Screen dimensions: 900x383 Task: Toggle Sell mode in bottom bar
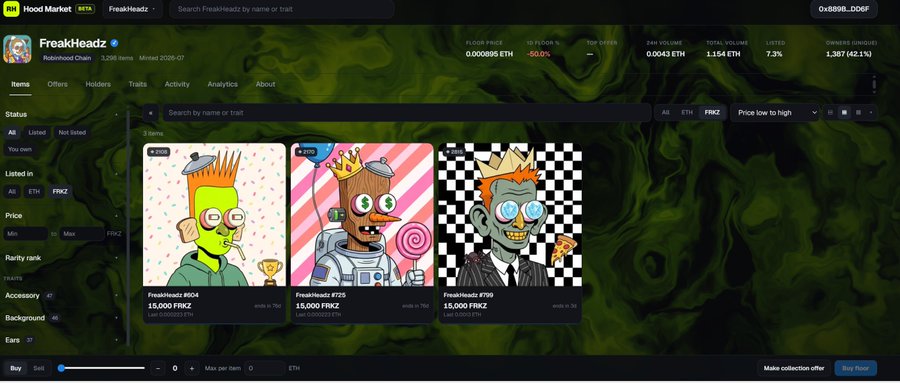click(x=38, y=368)
